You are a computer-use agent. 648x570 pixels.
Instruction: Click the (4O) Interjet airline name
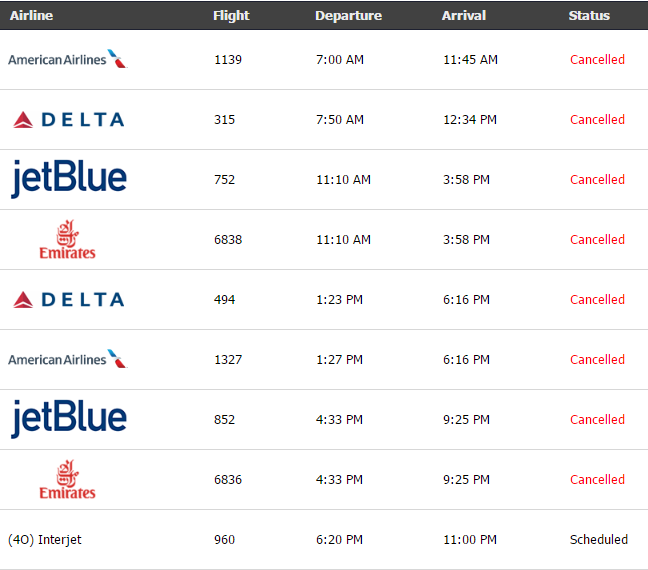45,540
